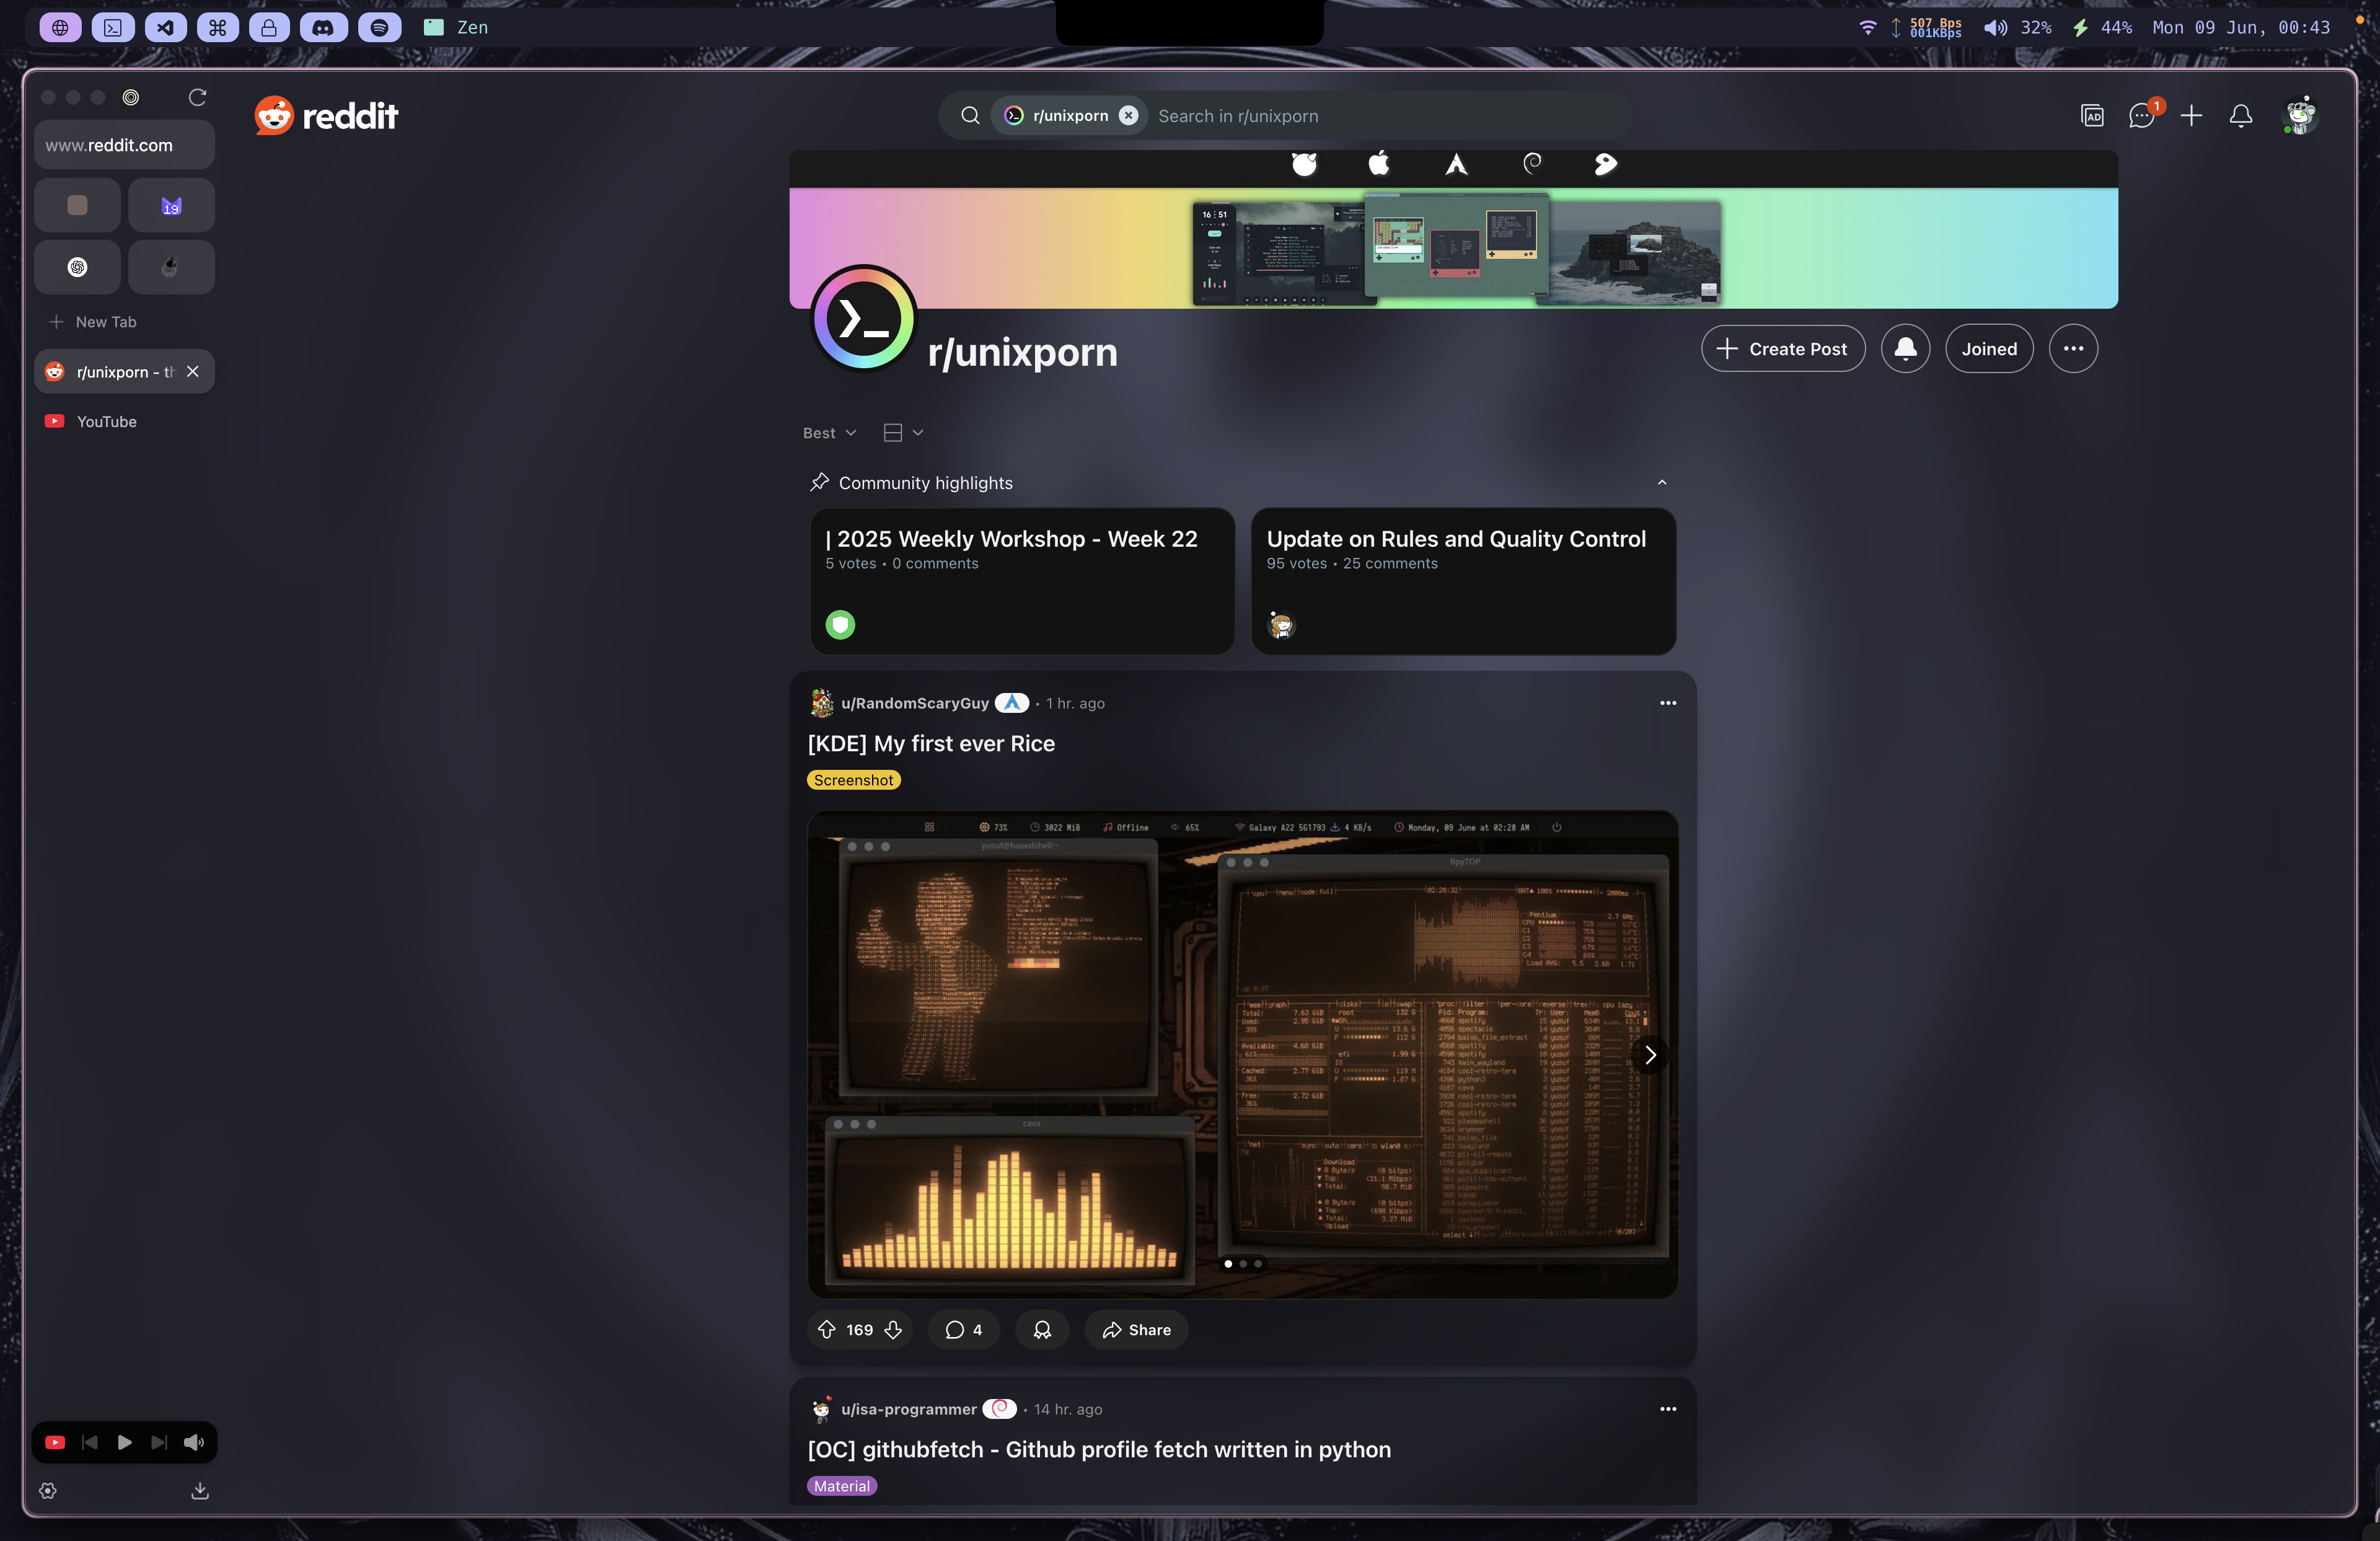
Task: Click the Reddit logo
Action: pyautogui.click(x=326, y=114)
